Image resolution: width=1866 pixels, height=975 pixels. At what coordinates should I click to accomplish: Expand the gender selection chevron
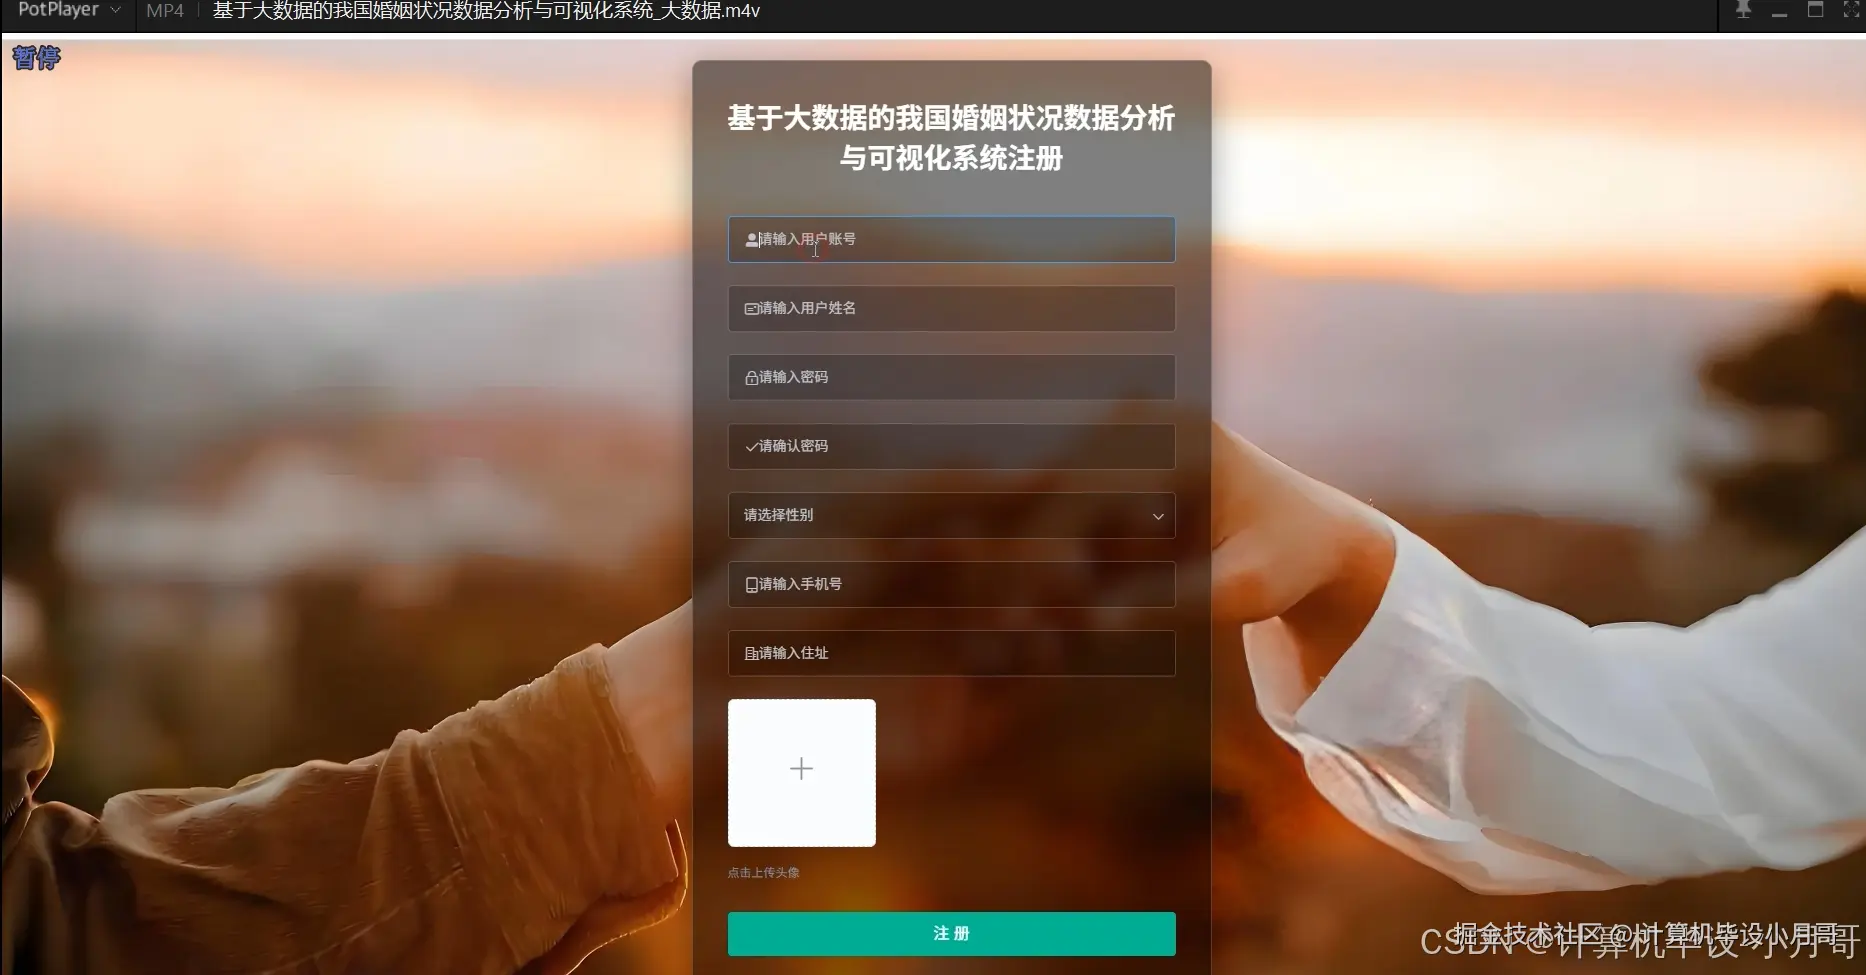(x=1157, y=516)
